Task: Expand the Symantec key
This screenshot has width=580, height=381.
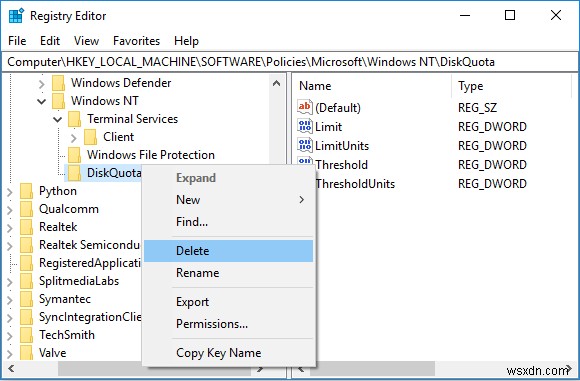Action: tap(10, 300)
